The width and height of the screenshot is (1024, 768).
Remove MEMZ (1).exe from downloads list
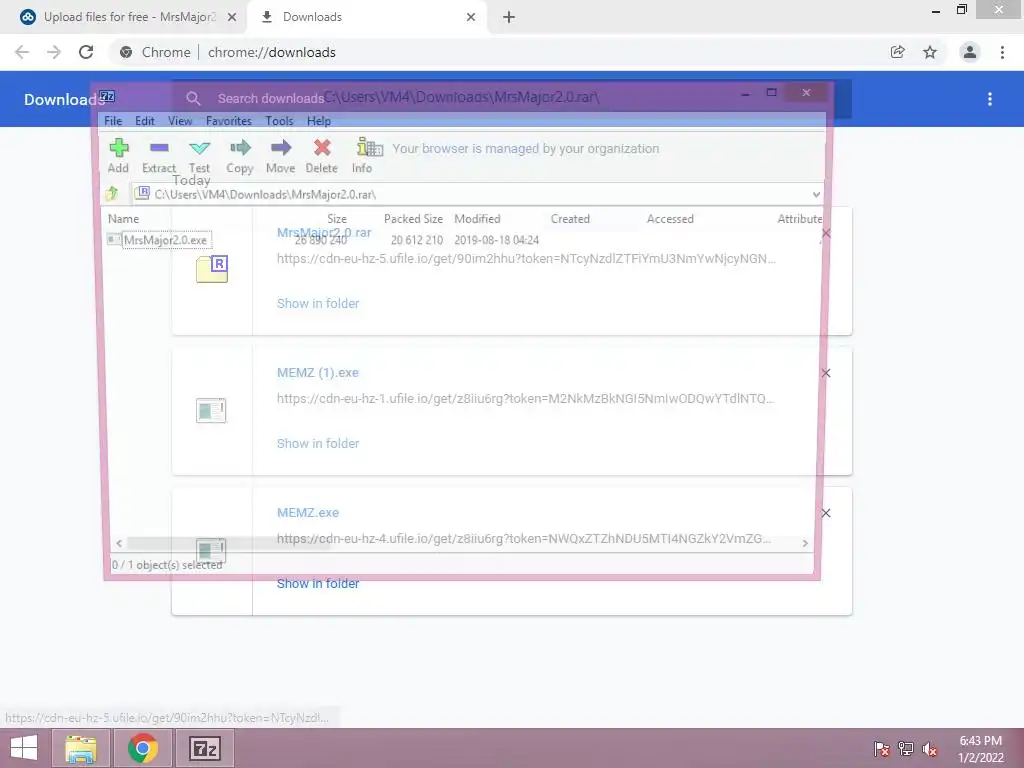825,373
